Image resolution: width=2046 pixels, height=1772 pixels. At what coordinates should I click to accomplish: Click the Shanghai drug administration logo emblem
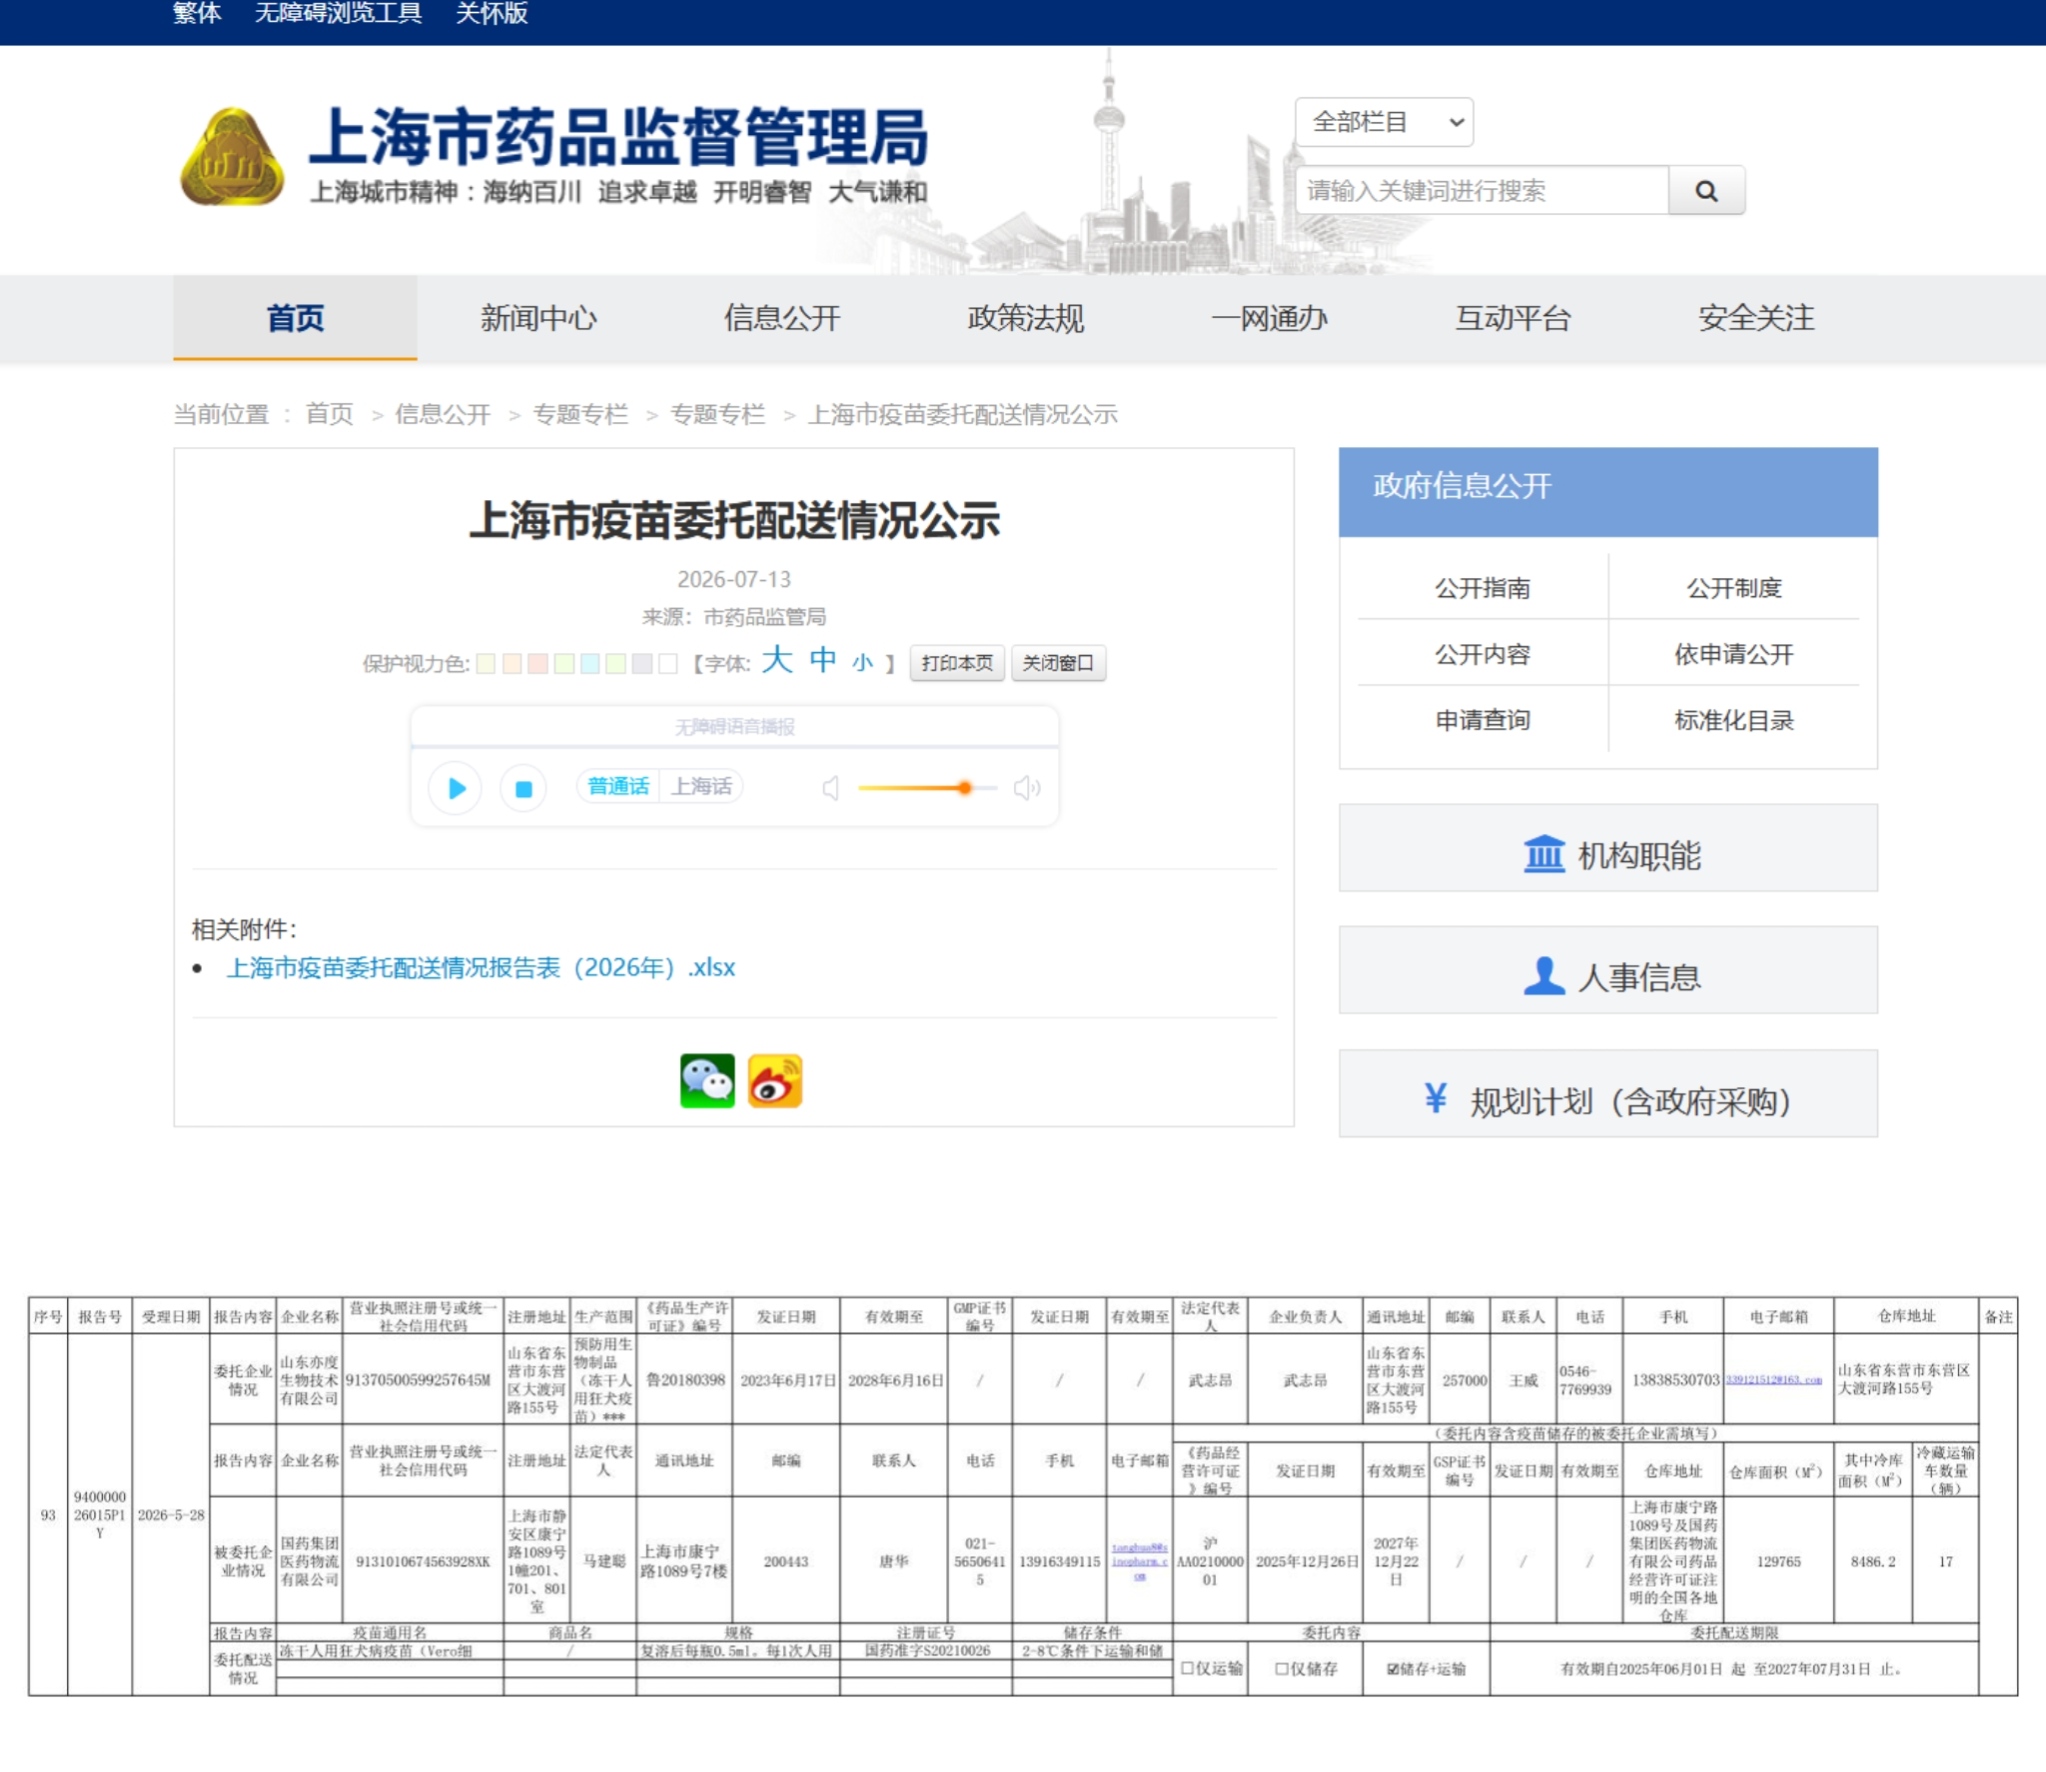coord(231,157)
